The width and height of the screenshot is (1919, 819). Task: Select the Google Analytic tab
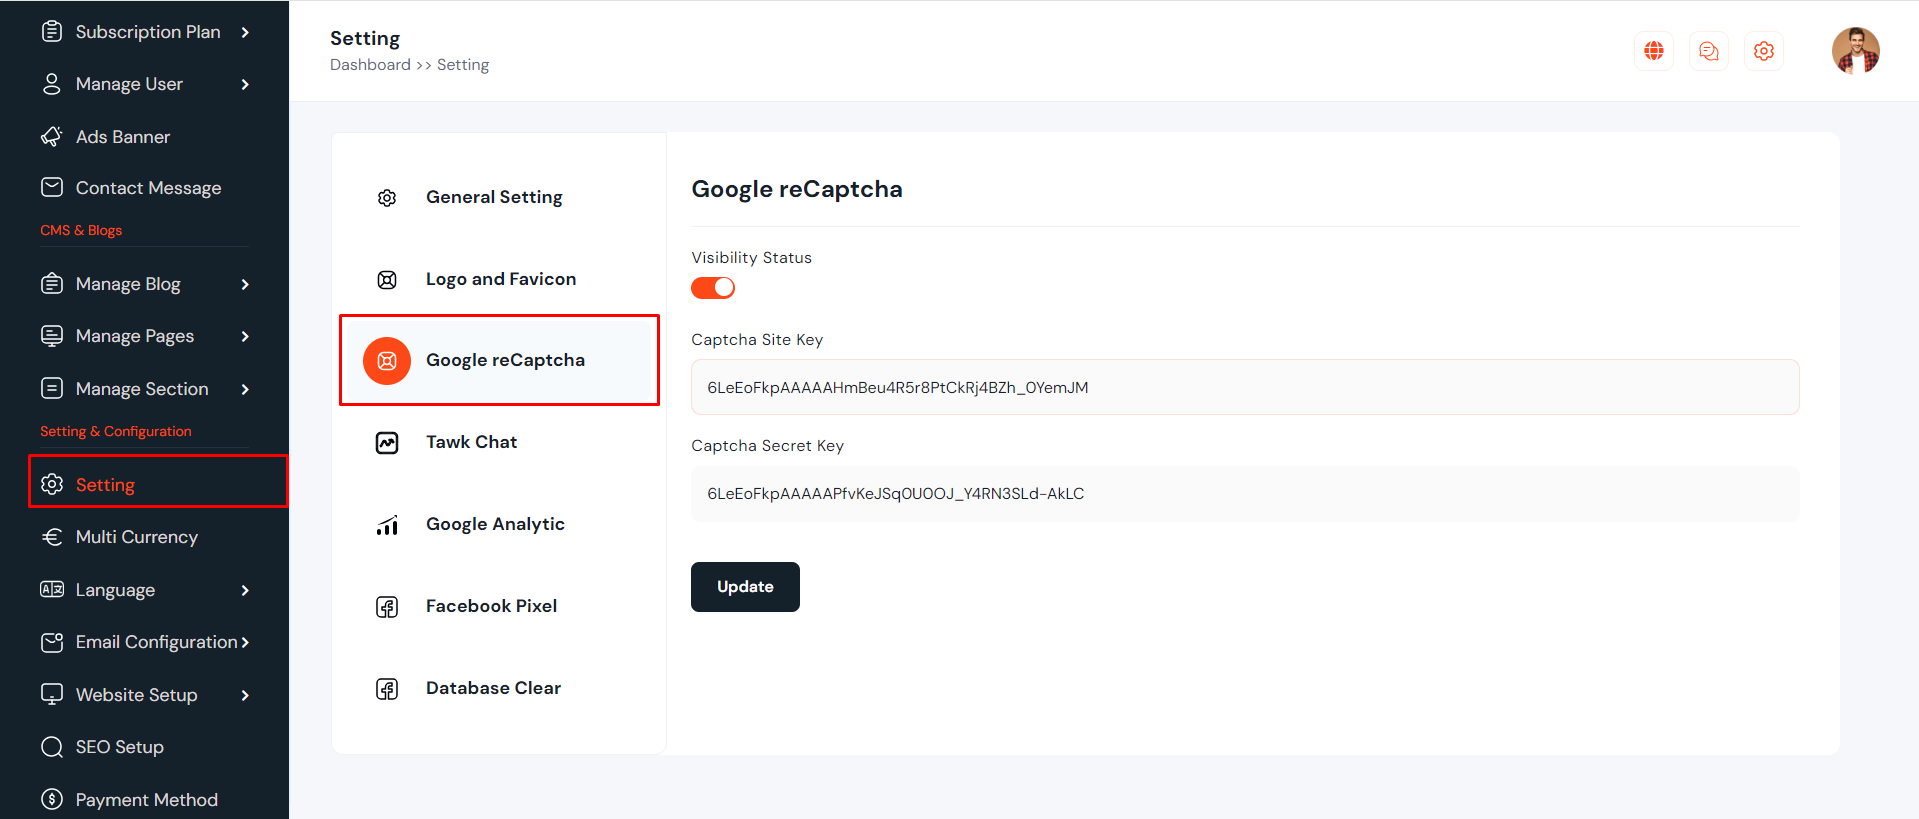(x=495, y=524)
